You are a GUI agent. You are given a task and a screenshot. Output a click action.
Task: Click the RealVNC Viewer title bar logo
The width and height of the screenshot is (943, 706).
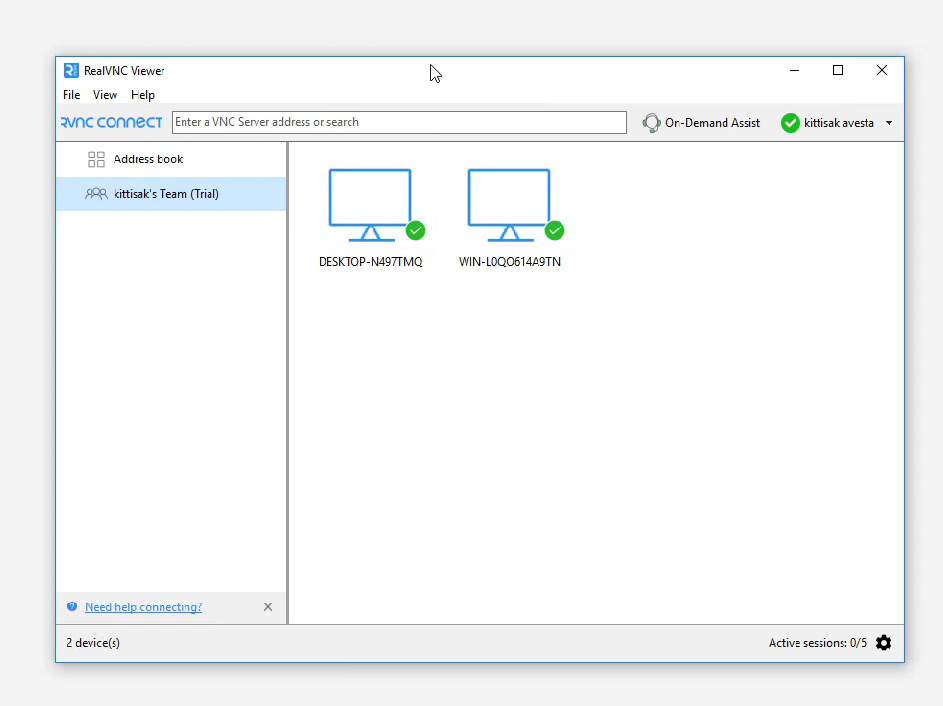pyautogui.click(x=71, y=70)
